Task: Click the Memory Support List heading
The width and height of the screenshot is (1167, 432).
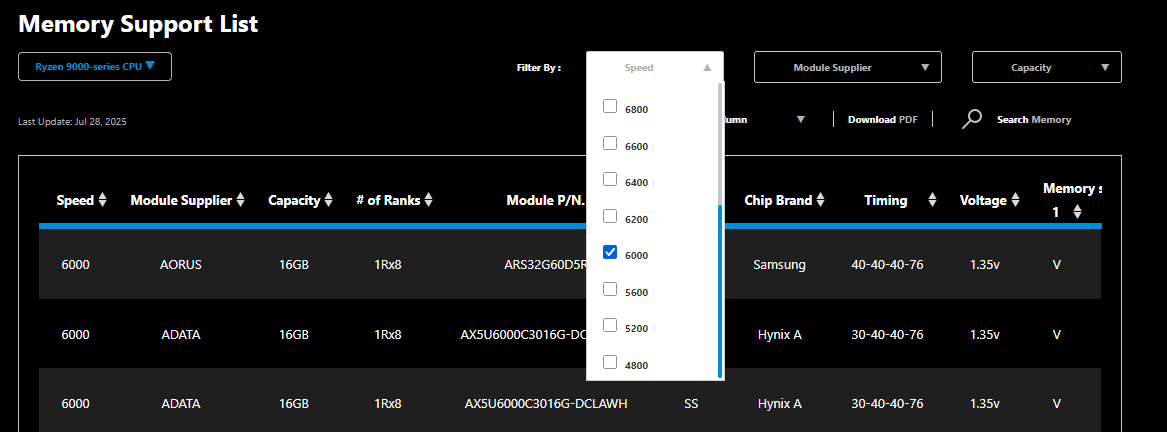Action: coord(138,24)
